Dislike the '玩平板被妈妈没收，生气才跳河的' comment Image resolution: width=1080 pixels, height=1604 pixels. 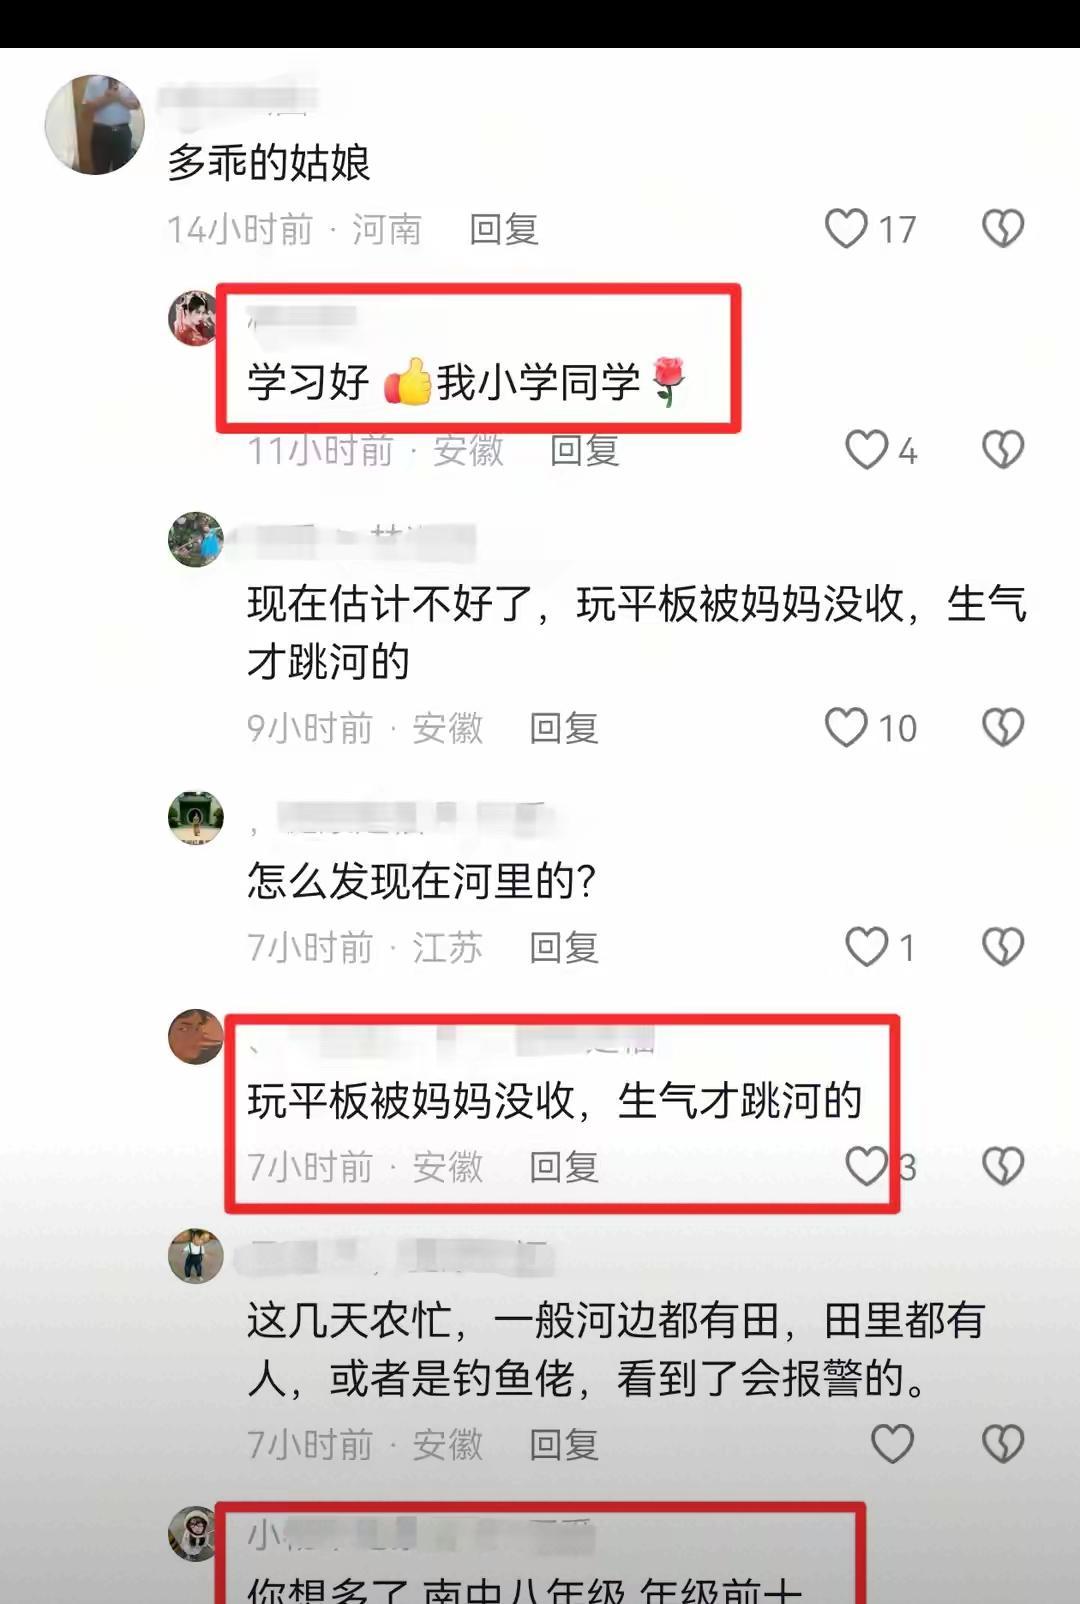[1003, 1166]
